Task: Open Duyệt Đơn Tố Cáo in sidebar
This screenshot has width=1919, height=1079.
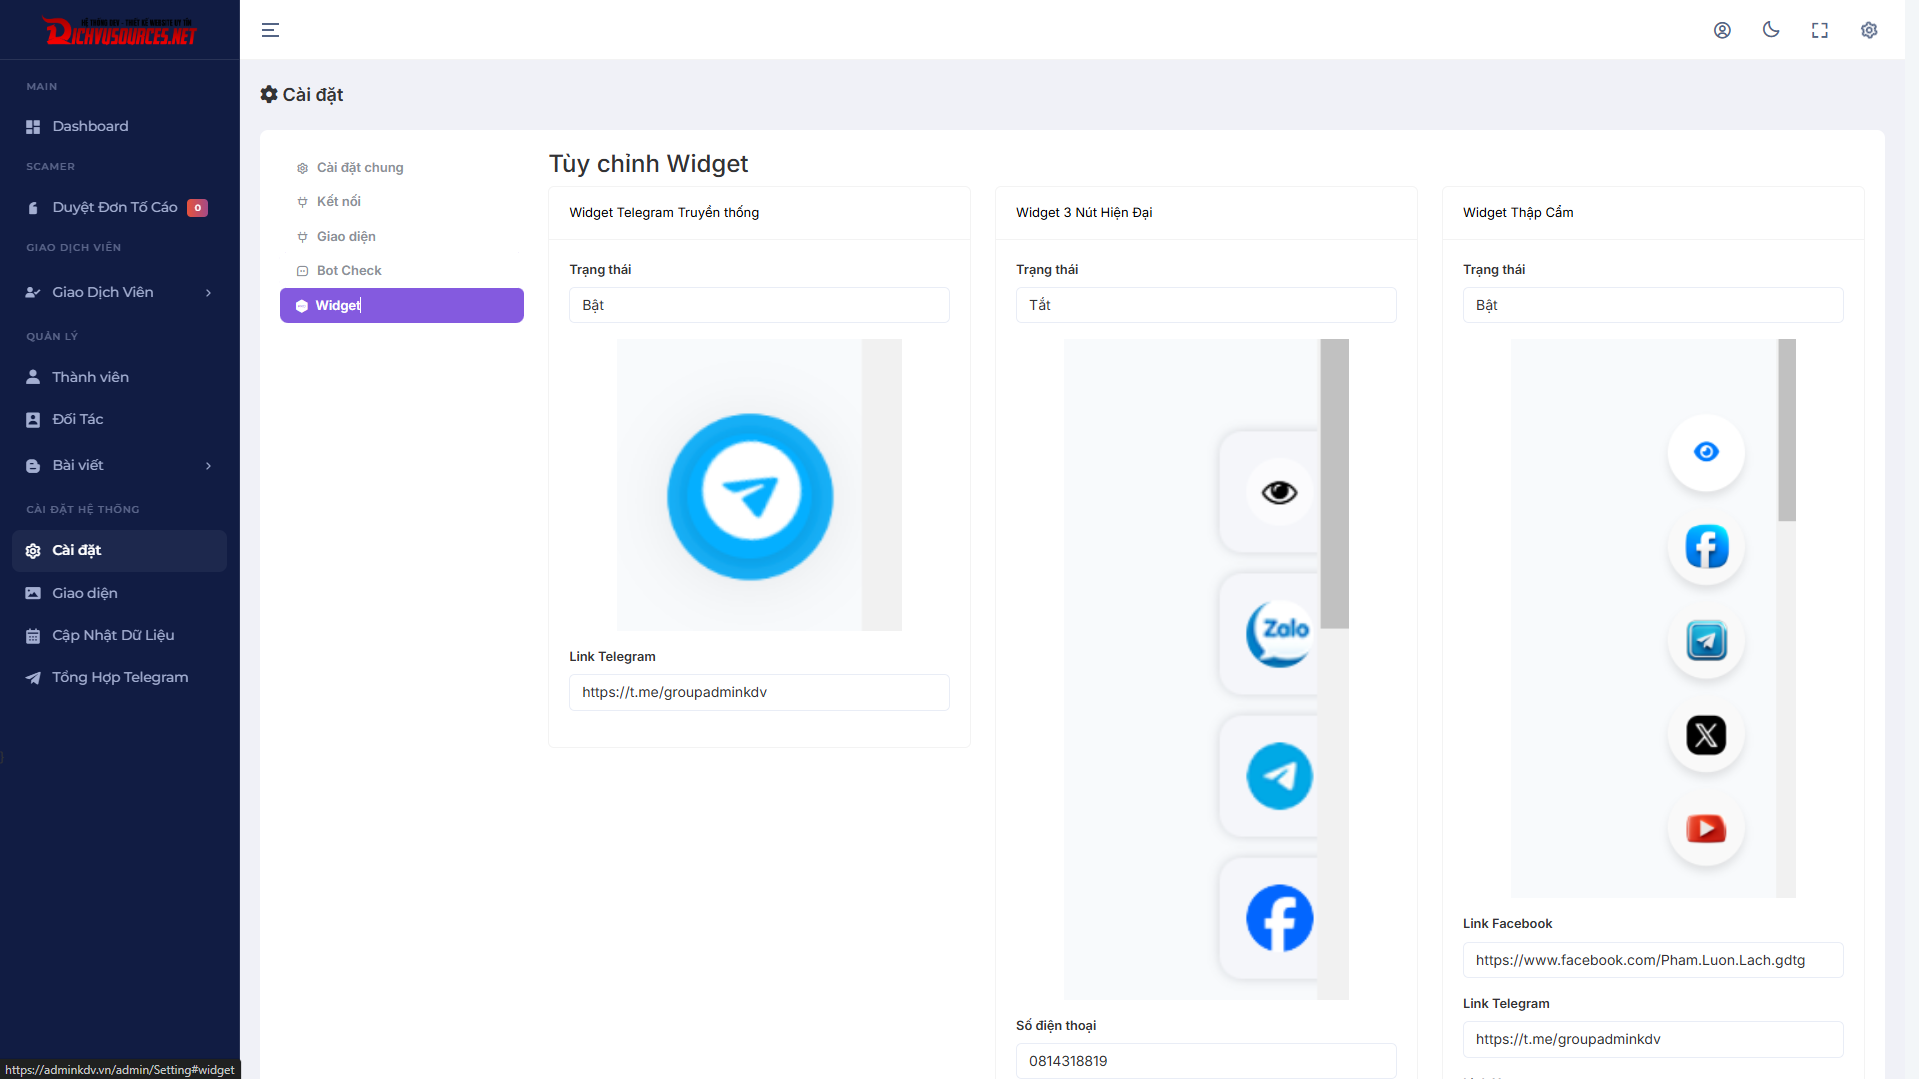Action: pos(115,207)
